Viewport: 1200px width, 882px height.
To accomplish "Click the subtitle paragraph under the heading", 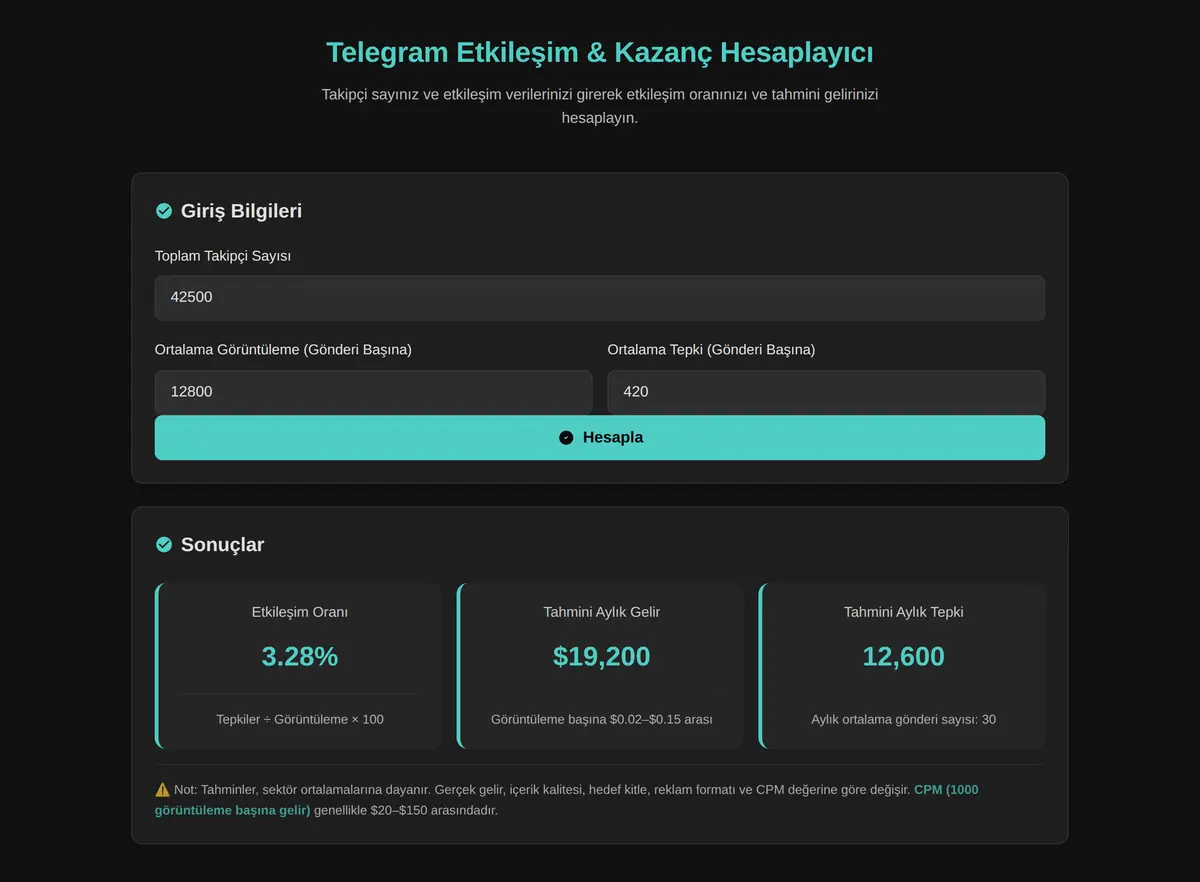I will click(x=600, y=106).
